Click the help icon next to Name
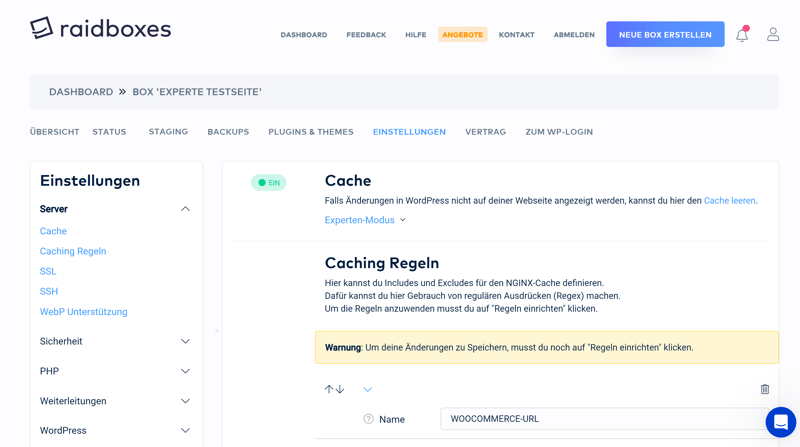The image size is (800, 447). [x=368, y=419]
